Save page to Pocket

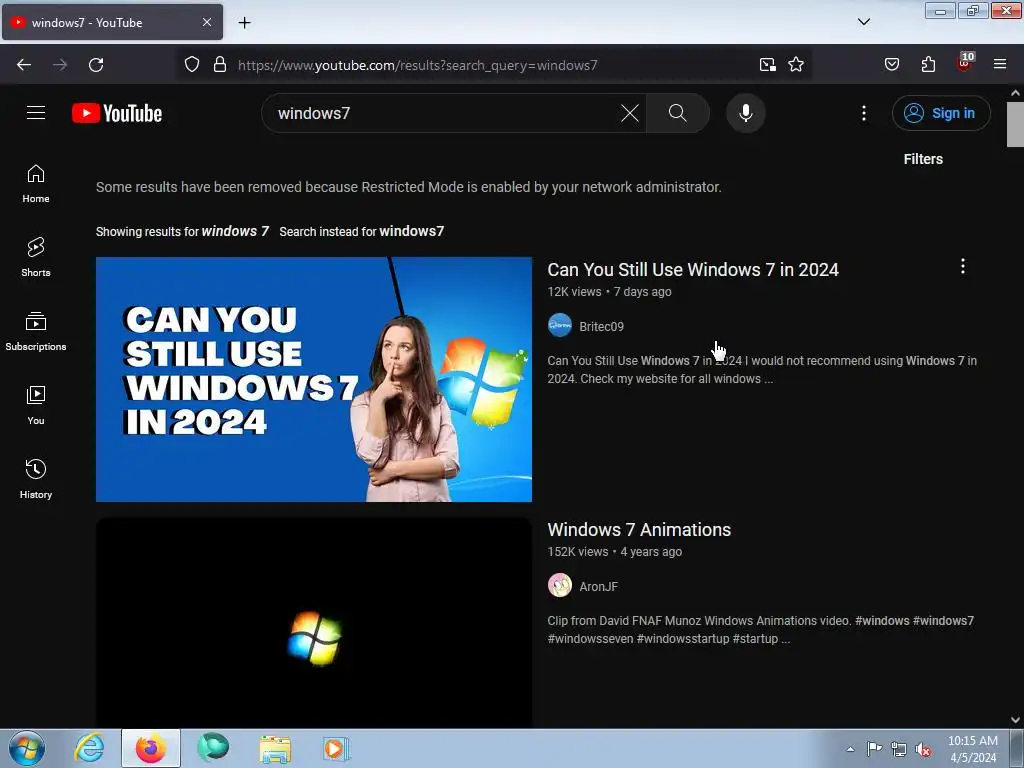coord(892,65)
